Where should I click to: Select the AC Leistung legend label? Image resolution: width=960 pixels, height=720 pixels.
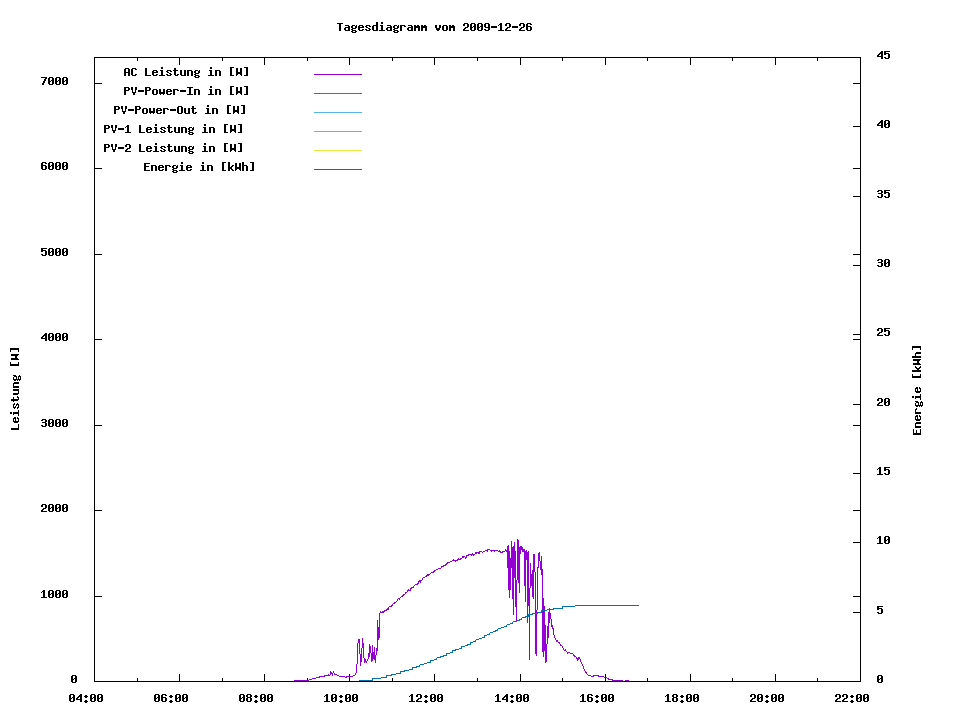pos(186,72)
